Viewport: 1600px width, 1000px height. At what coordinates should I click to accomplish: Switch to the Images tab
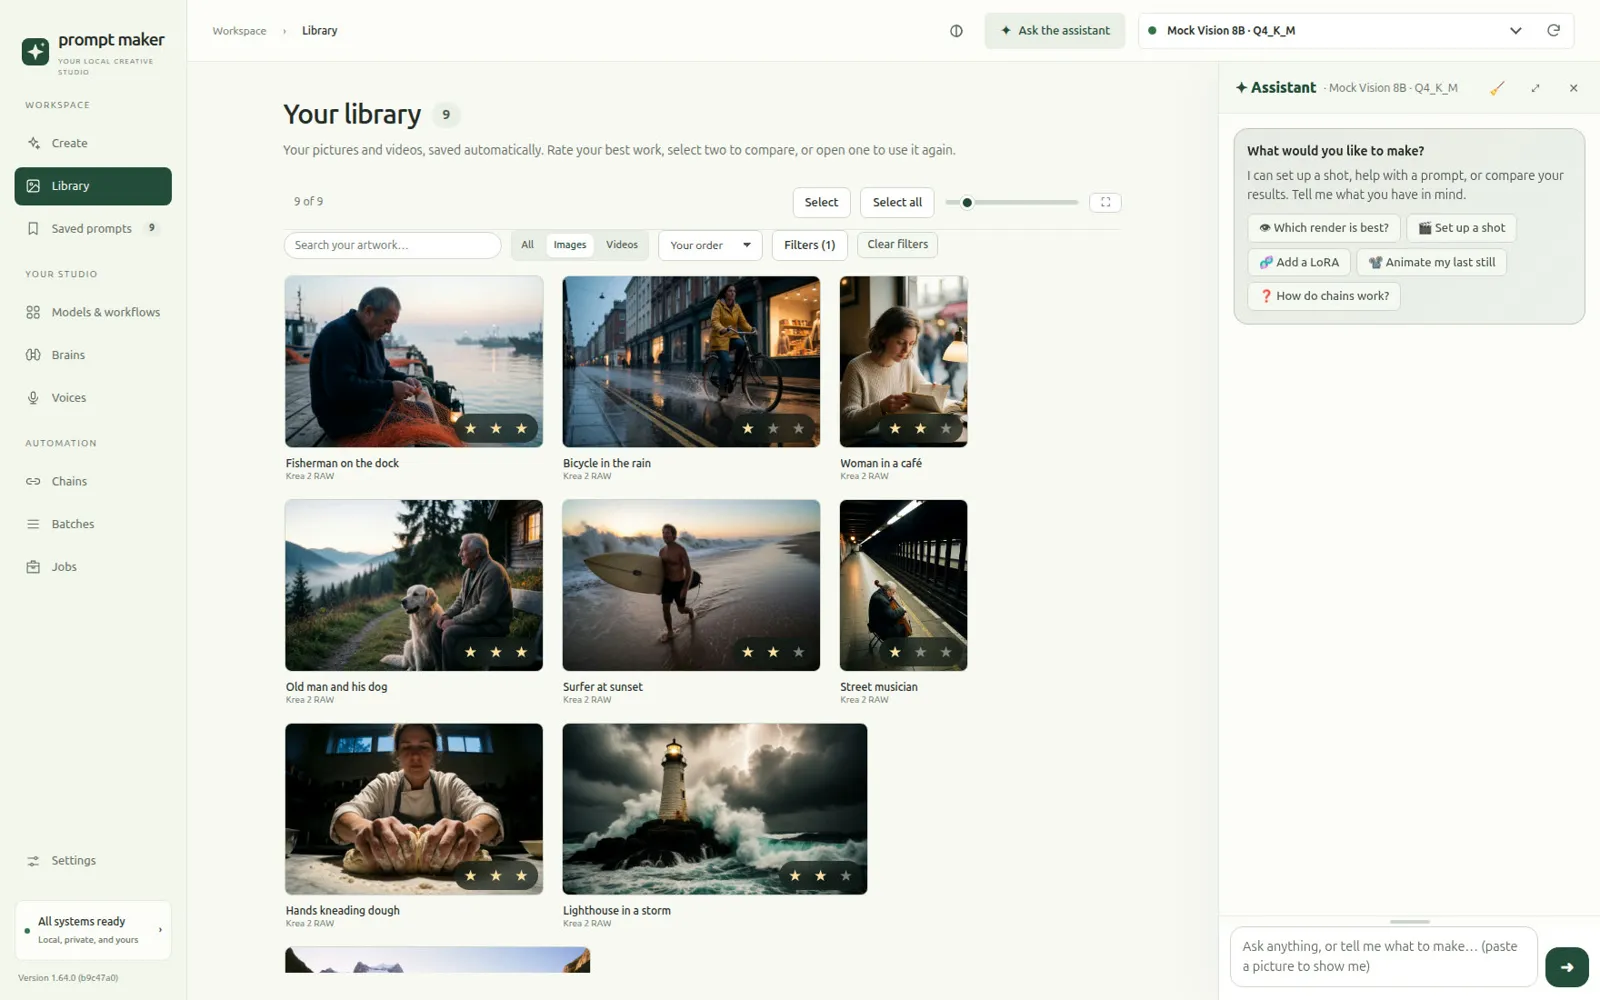[x=570, y=245]
